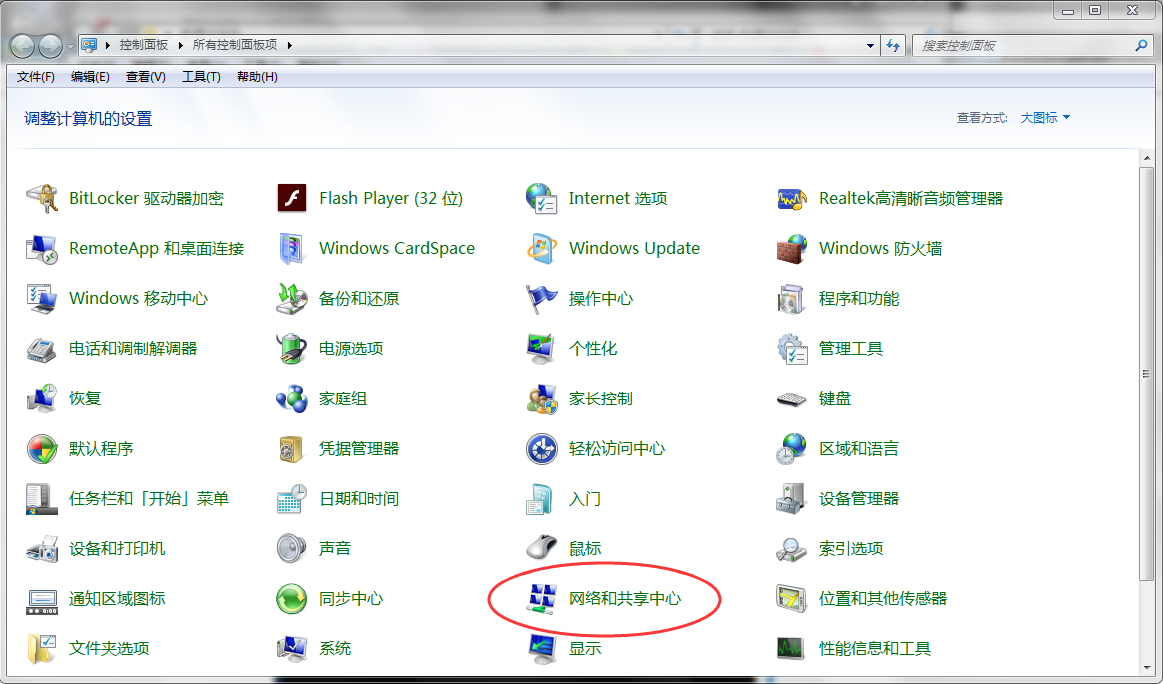Image resolution: width=1163 pixels, height=684 pixels.
Task: Open the Flash Player (32 位) icon
Action: 292,198
